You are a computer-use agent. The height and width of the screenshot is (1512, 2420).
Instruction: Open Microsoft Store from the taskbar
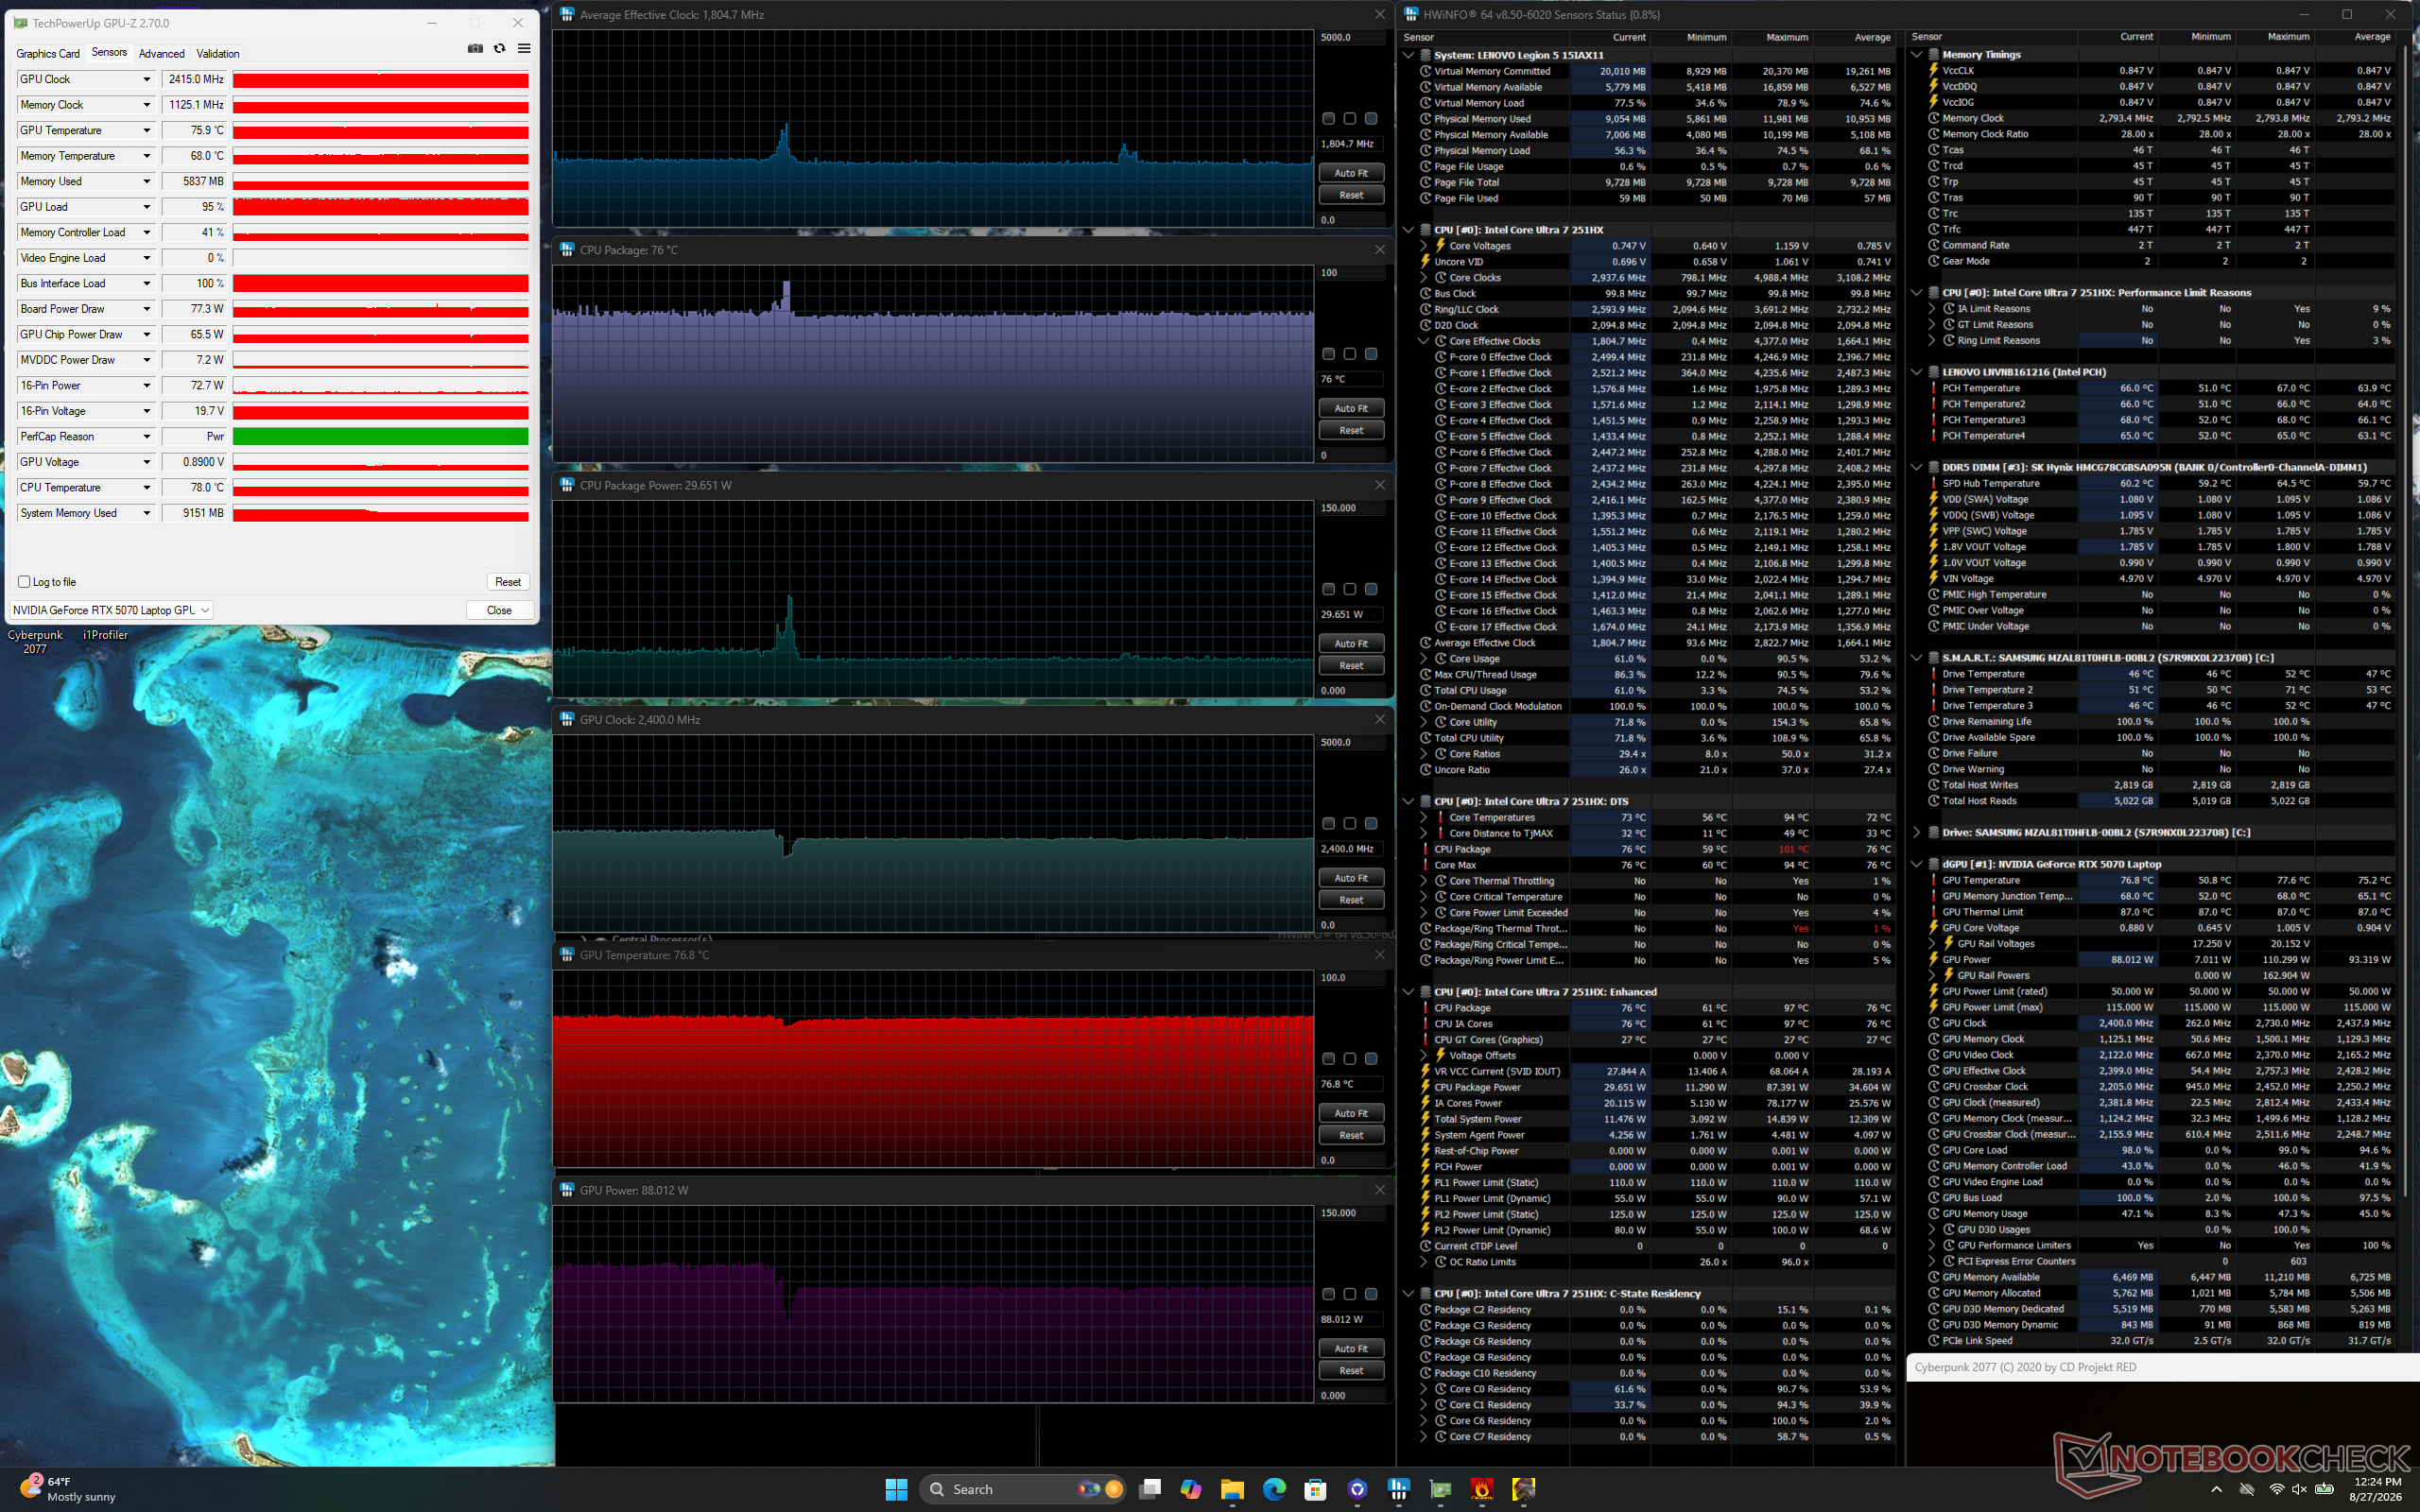coord(1315,1489)
